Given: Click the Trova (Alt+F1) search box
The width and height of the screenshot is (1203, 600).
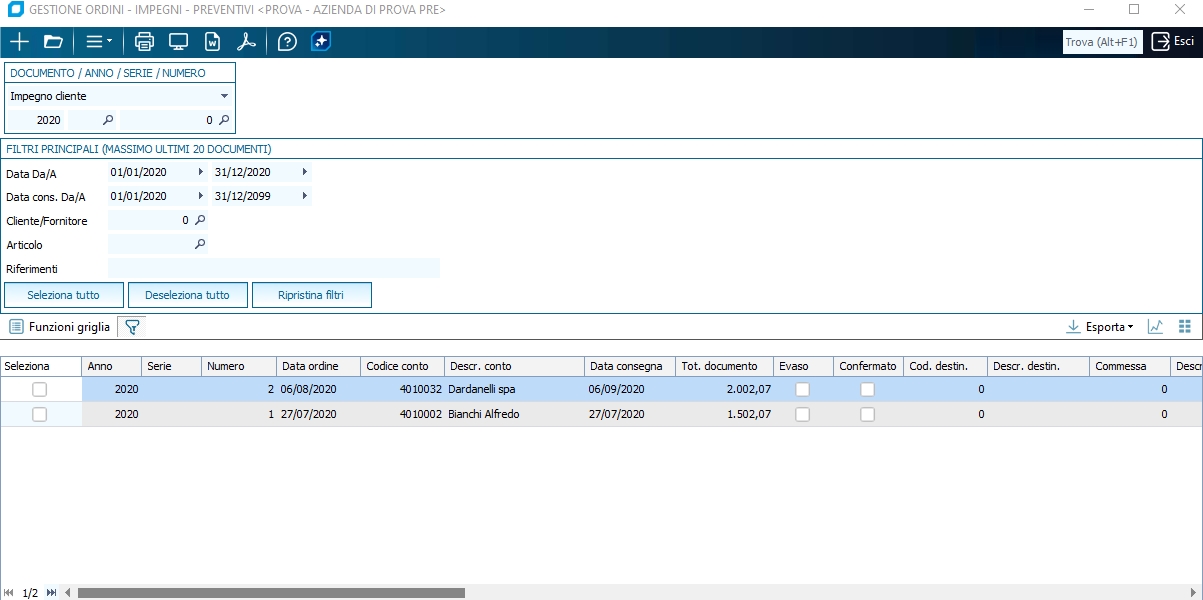Looking at the screenshot, I should [1102, 42].
